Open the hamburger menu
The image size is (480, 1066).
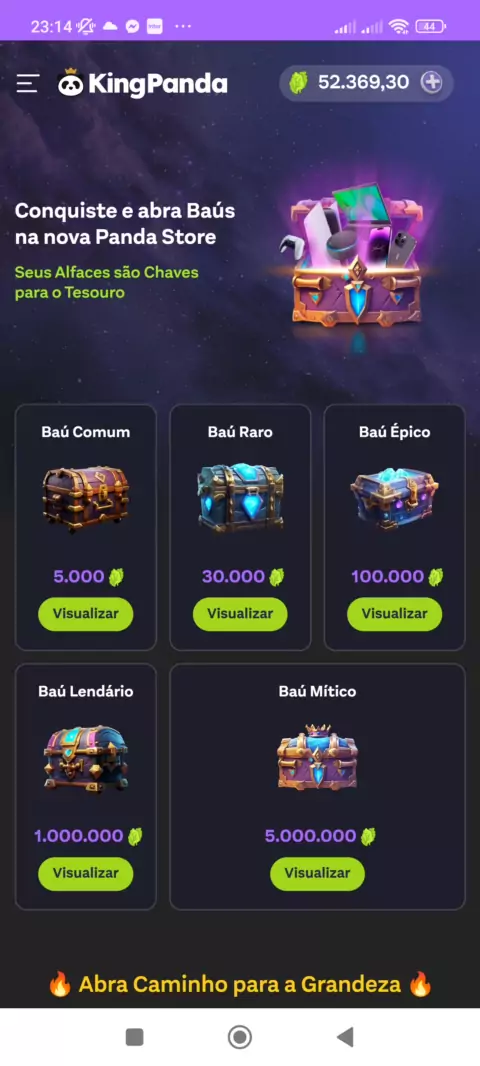(27, 84)
